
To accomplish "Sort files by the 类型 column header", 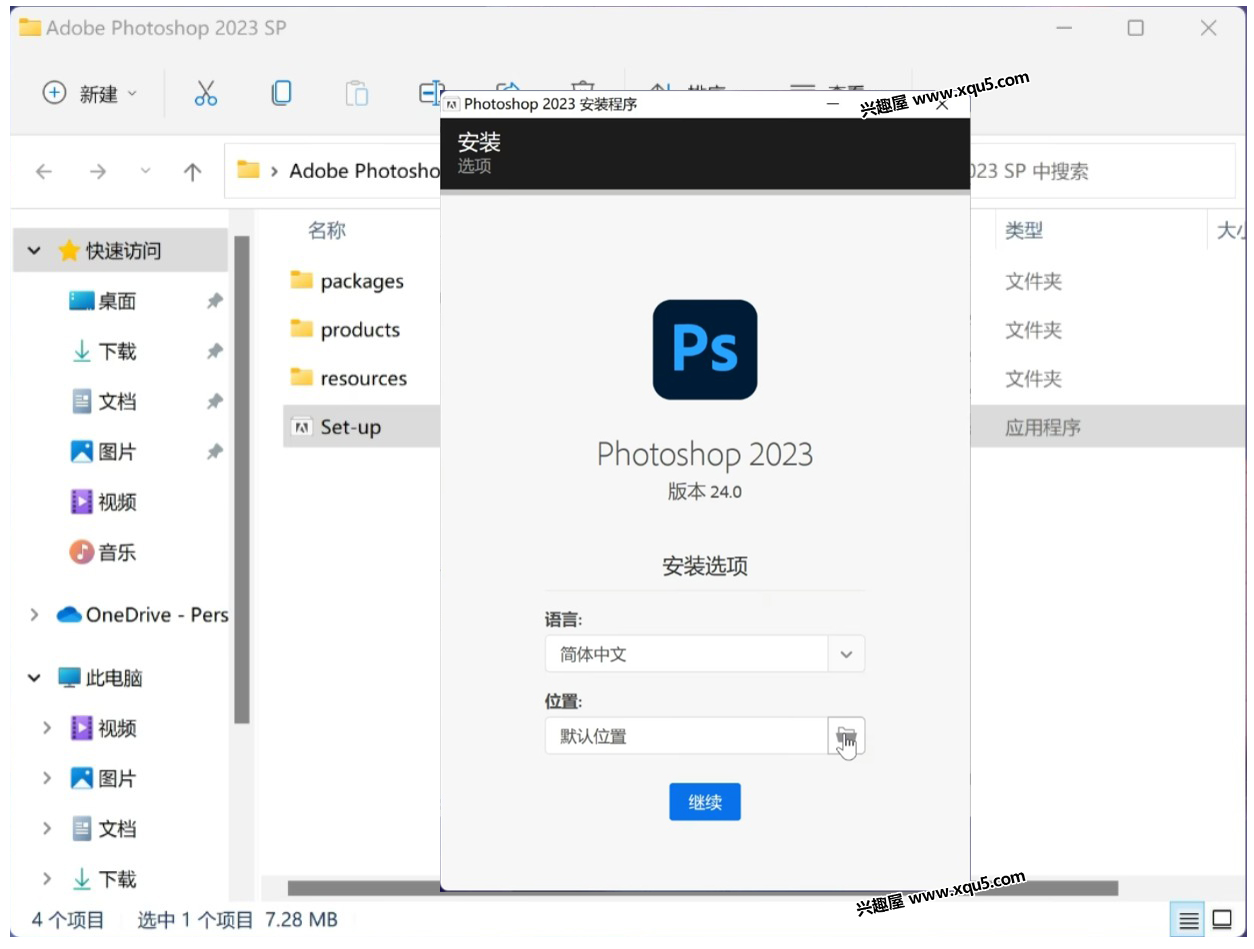I will (x=1024, y=230).
